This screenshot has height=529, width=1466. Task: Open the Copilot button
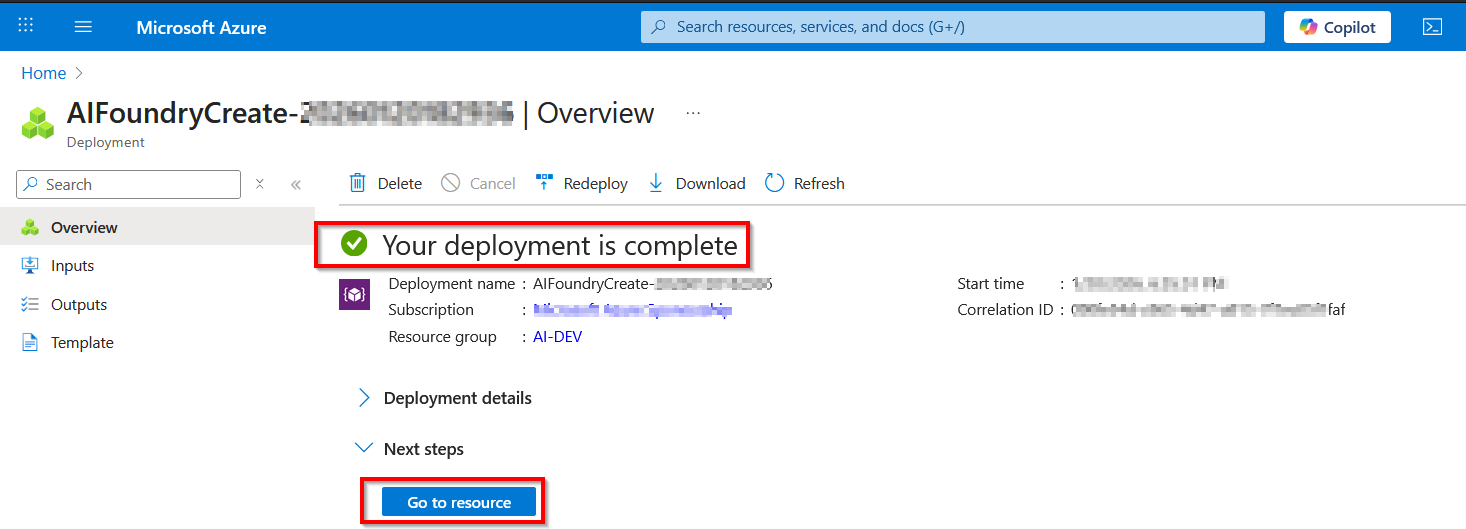(x=1337, y=27)
